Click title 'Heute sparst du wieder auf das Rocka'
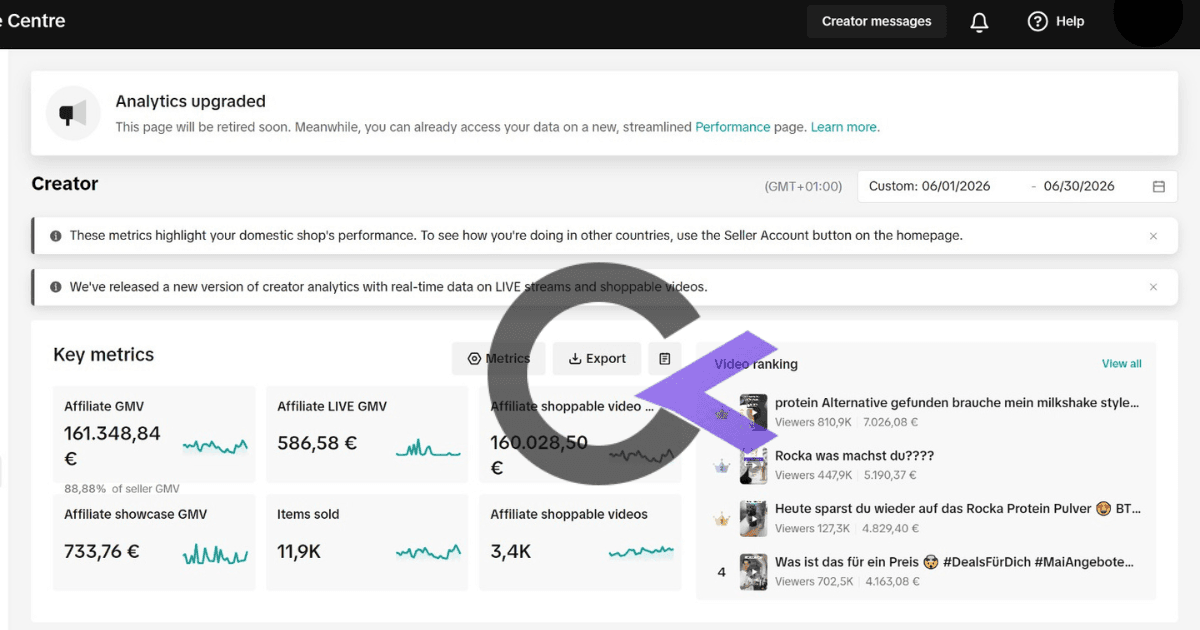1200x630 pixels. click(x=957, y=509)
